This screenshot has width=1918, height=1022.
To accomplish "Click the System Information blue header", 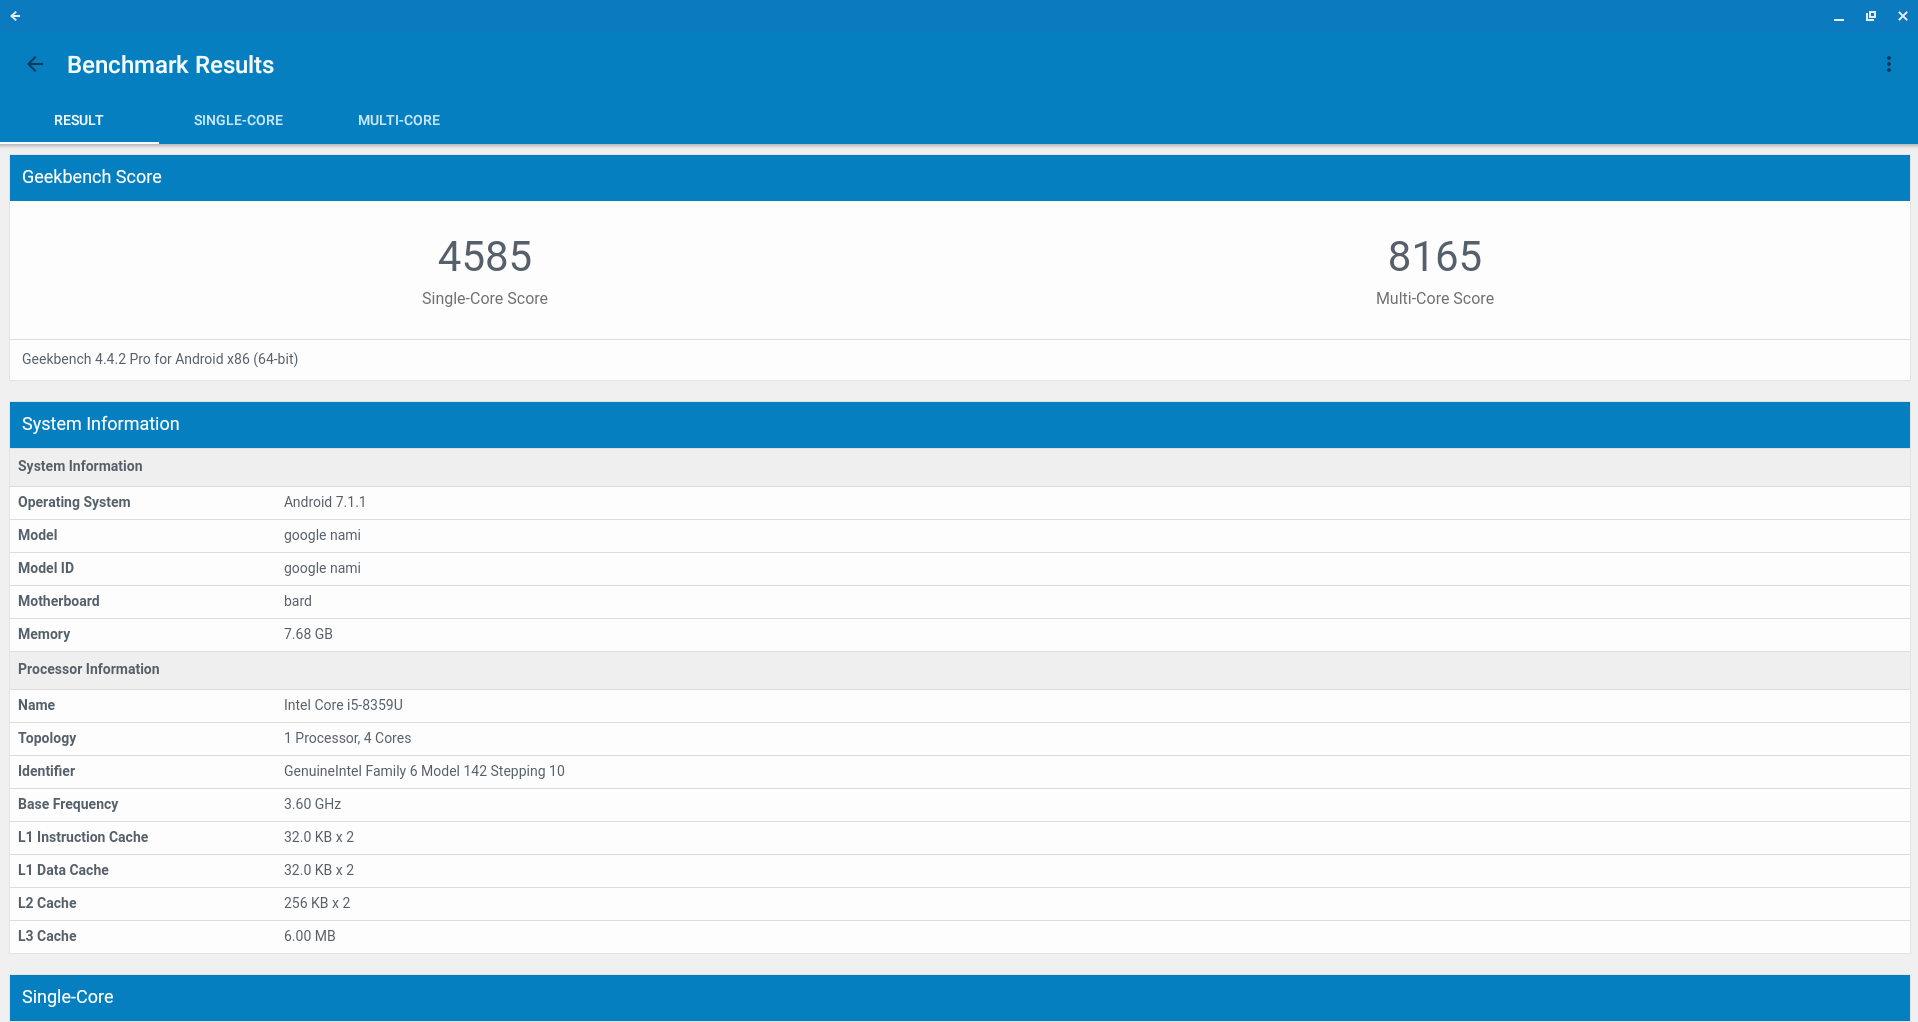I will pos(101,424).
